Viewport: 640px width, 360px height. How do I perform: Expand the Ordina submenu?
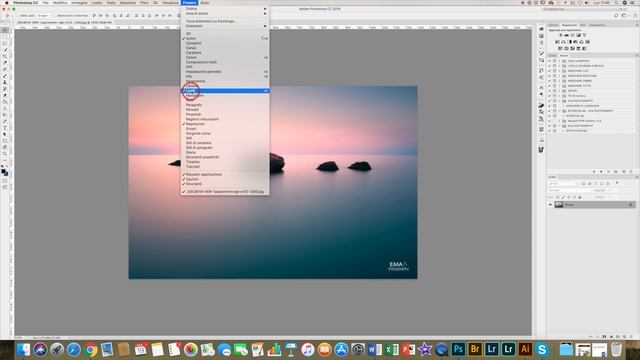point(224,9)
